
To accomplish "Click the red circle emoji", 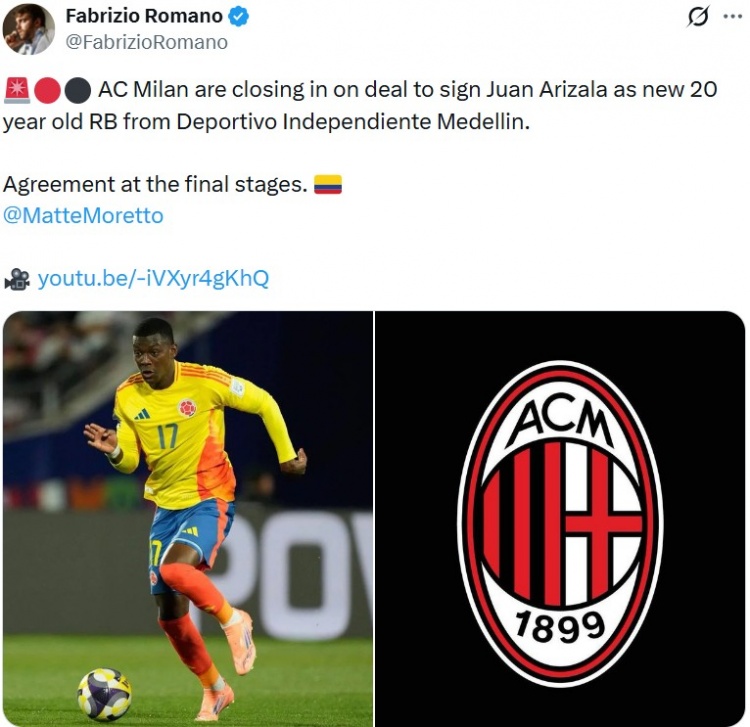I will 47,90.
